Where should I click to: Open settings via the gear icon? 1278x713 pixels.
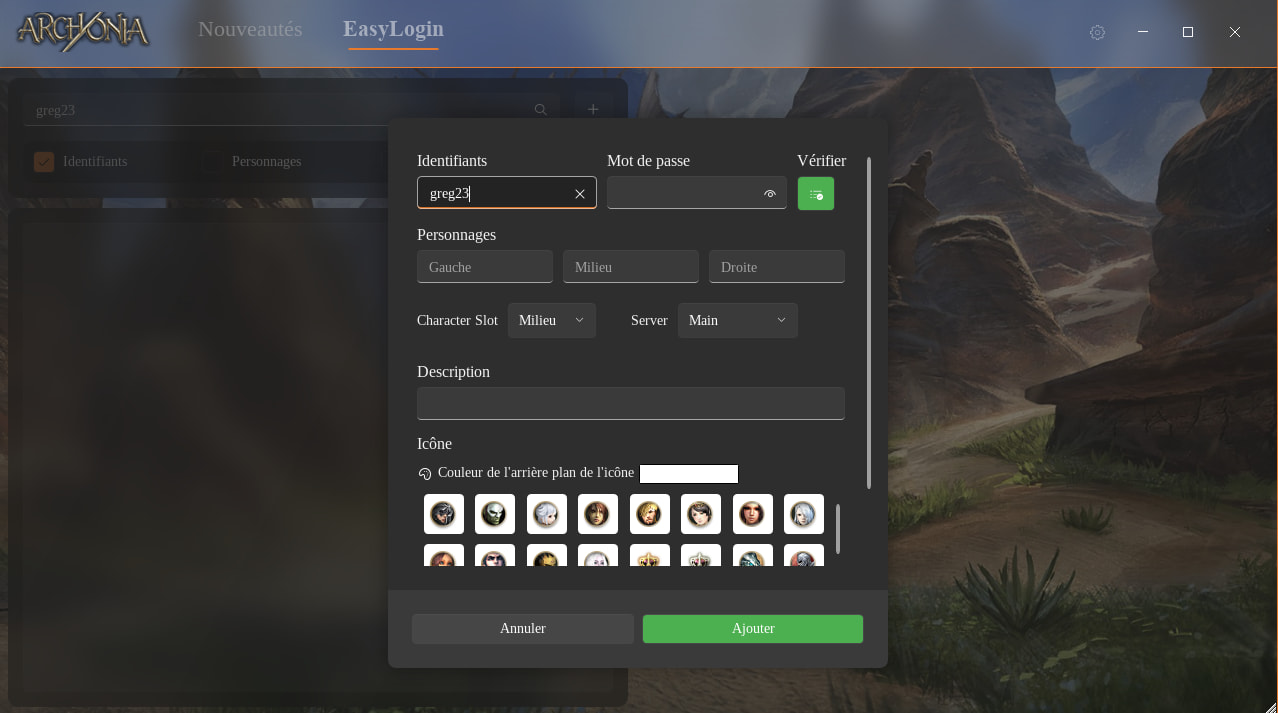(1097, 33)
